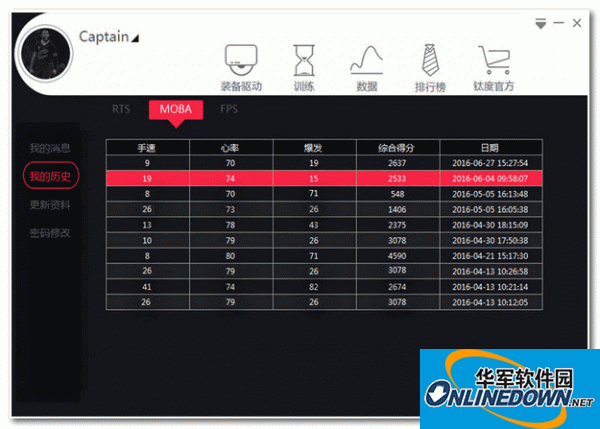This screenshot has width=600, height=429.
Task: Click score cell 1406
Action: pos(398,209)
